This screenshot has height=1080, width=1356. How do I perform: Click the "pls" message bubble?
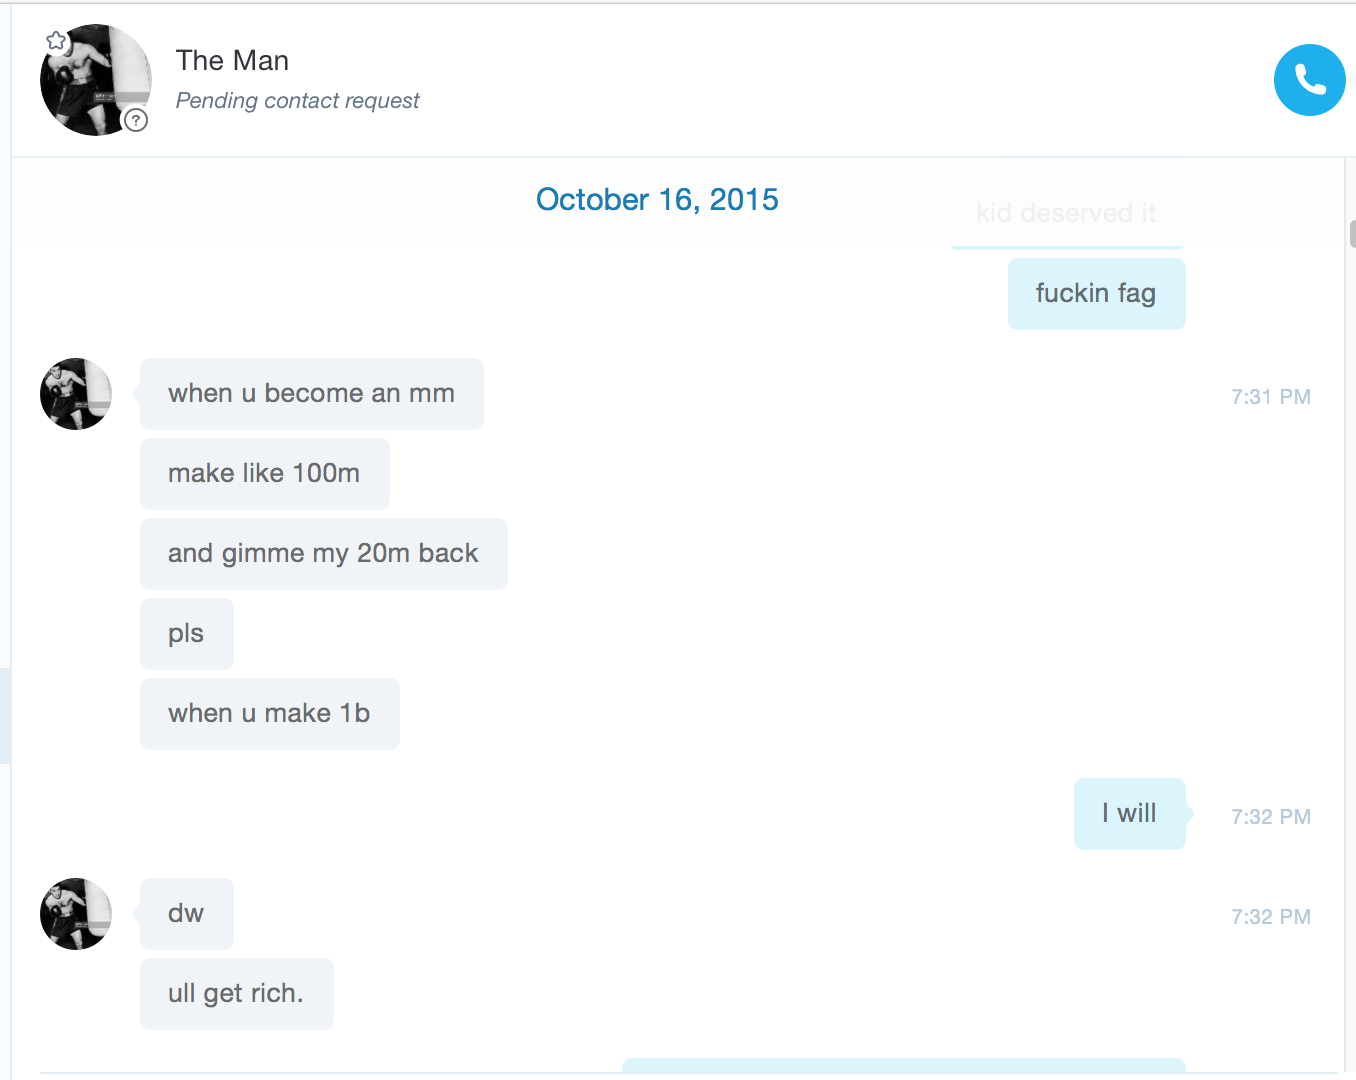[x=187, y=634]
